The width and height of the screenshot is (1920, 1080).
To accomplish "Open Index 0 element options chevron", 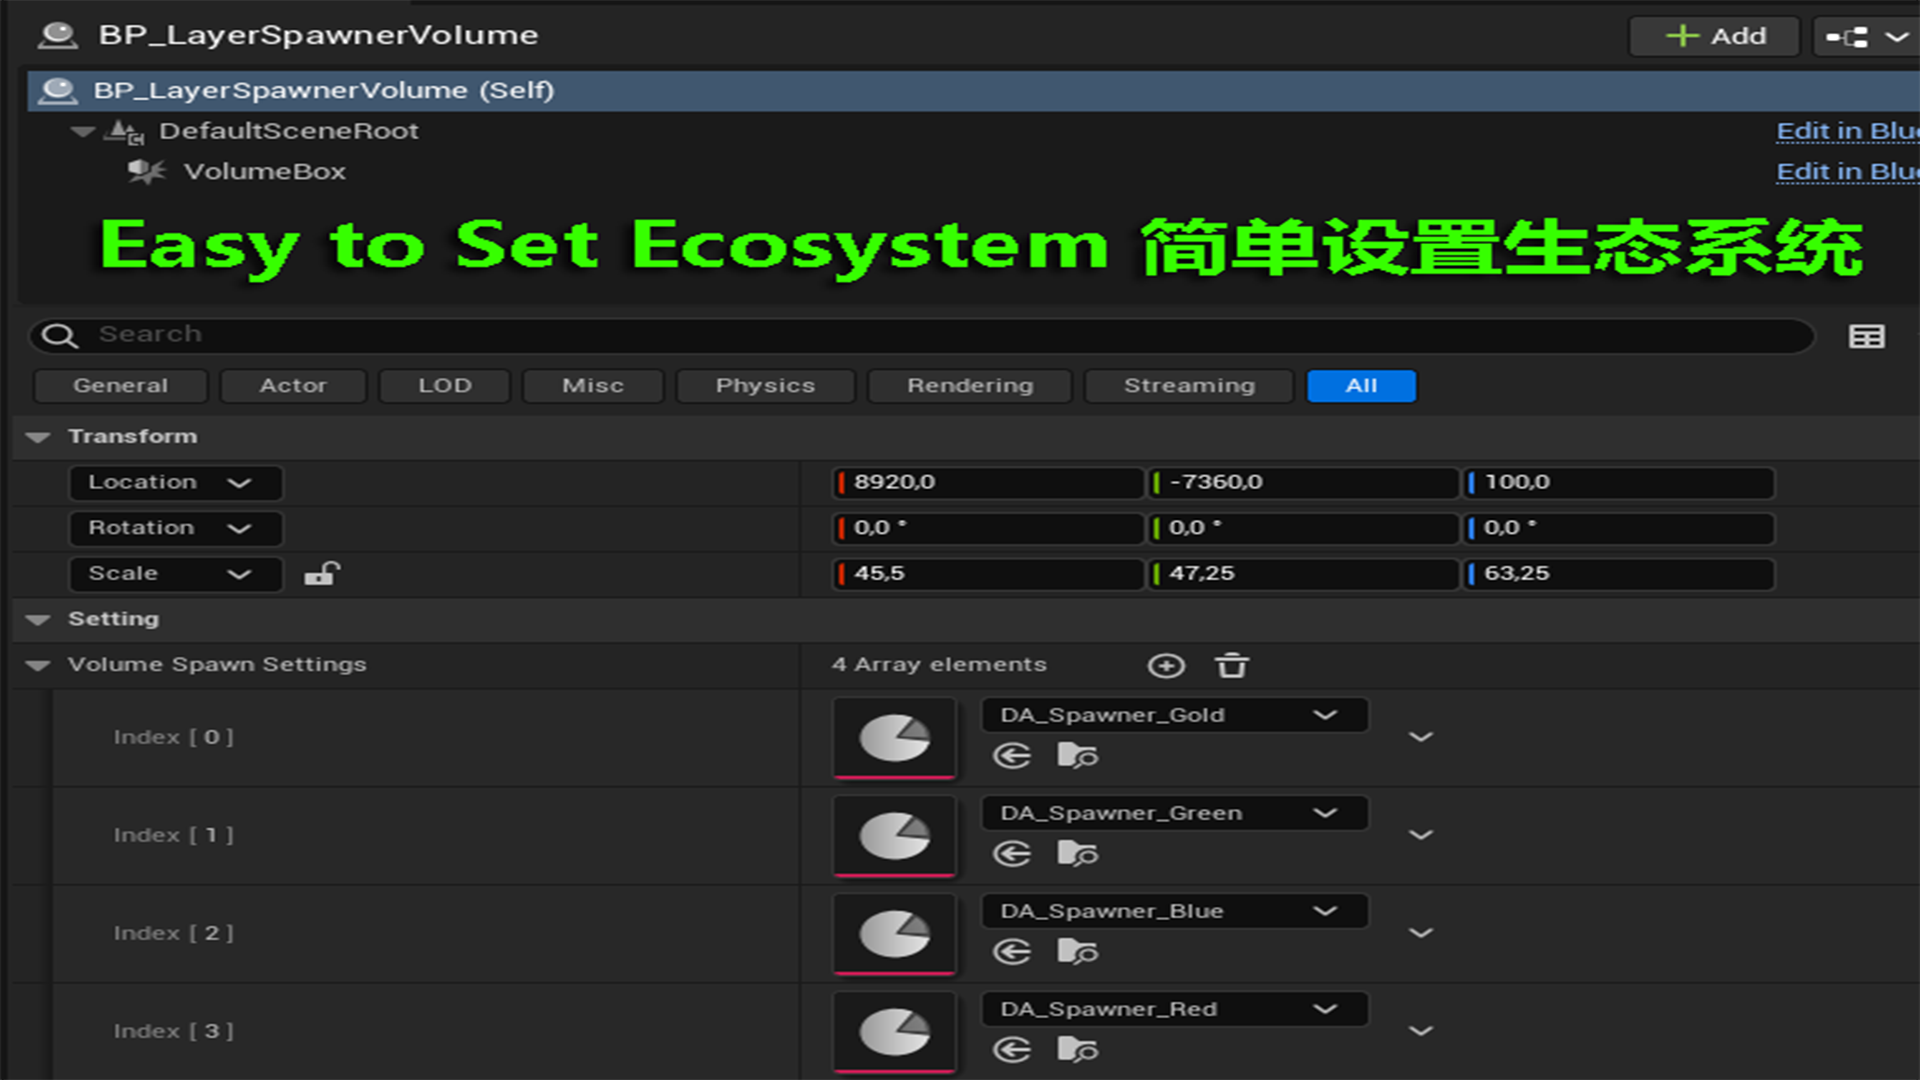I will point(1421,738).
